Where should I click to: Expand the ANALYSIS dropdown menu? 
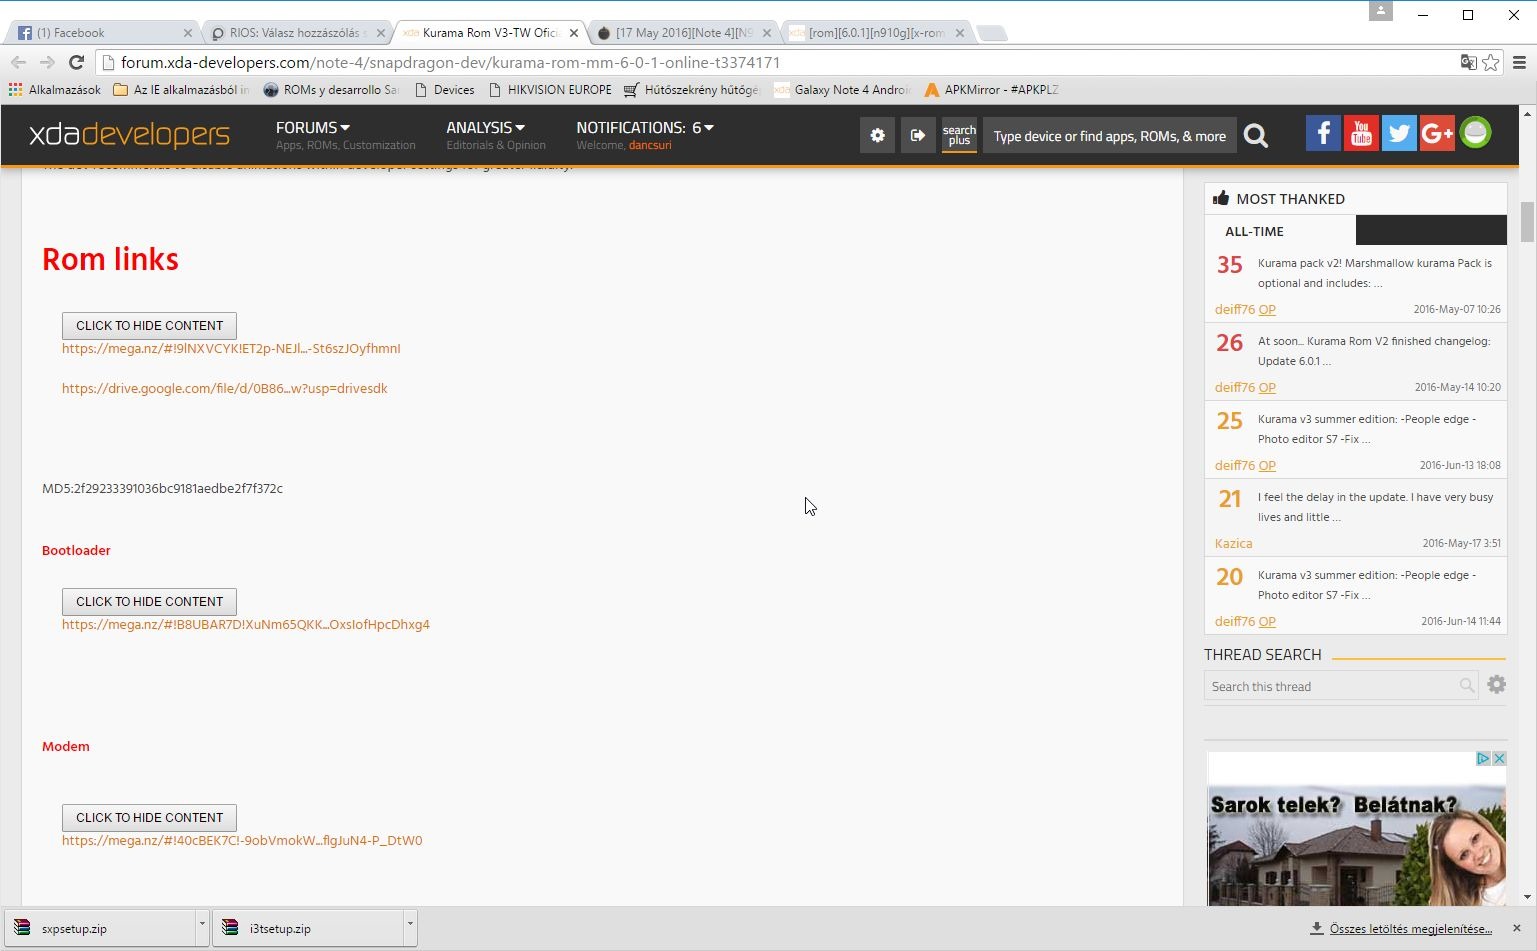point(486,128)
